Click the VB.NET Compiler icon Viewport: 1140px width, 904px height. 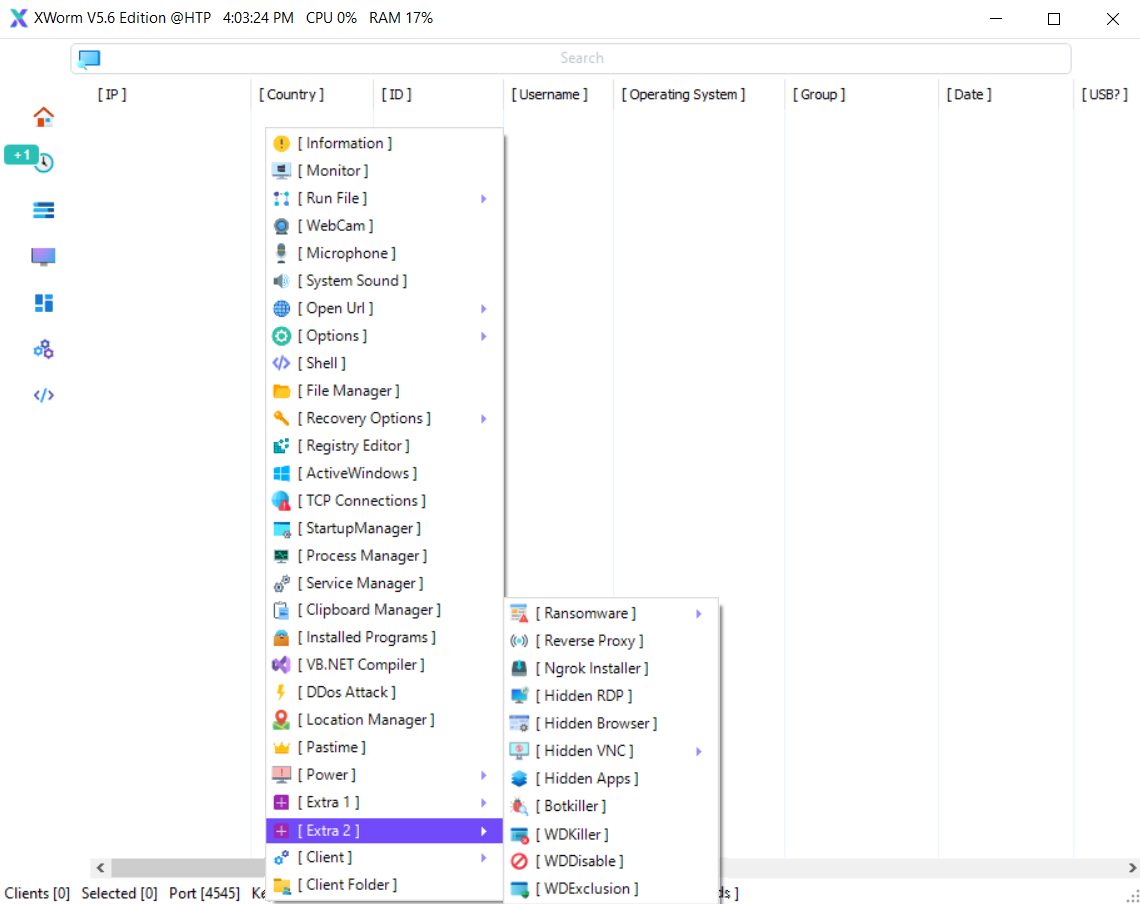(x=281, y=665)
